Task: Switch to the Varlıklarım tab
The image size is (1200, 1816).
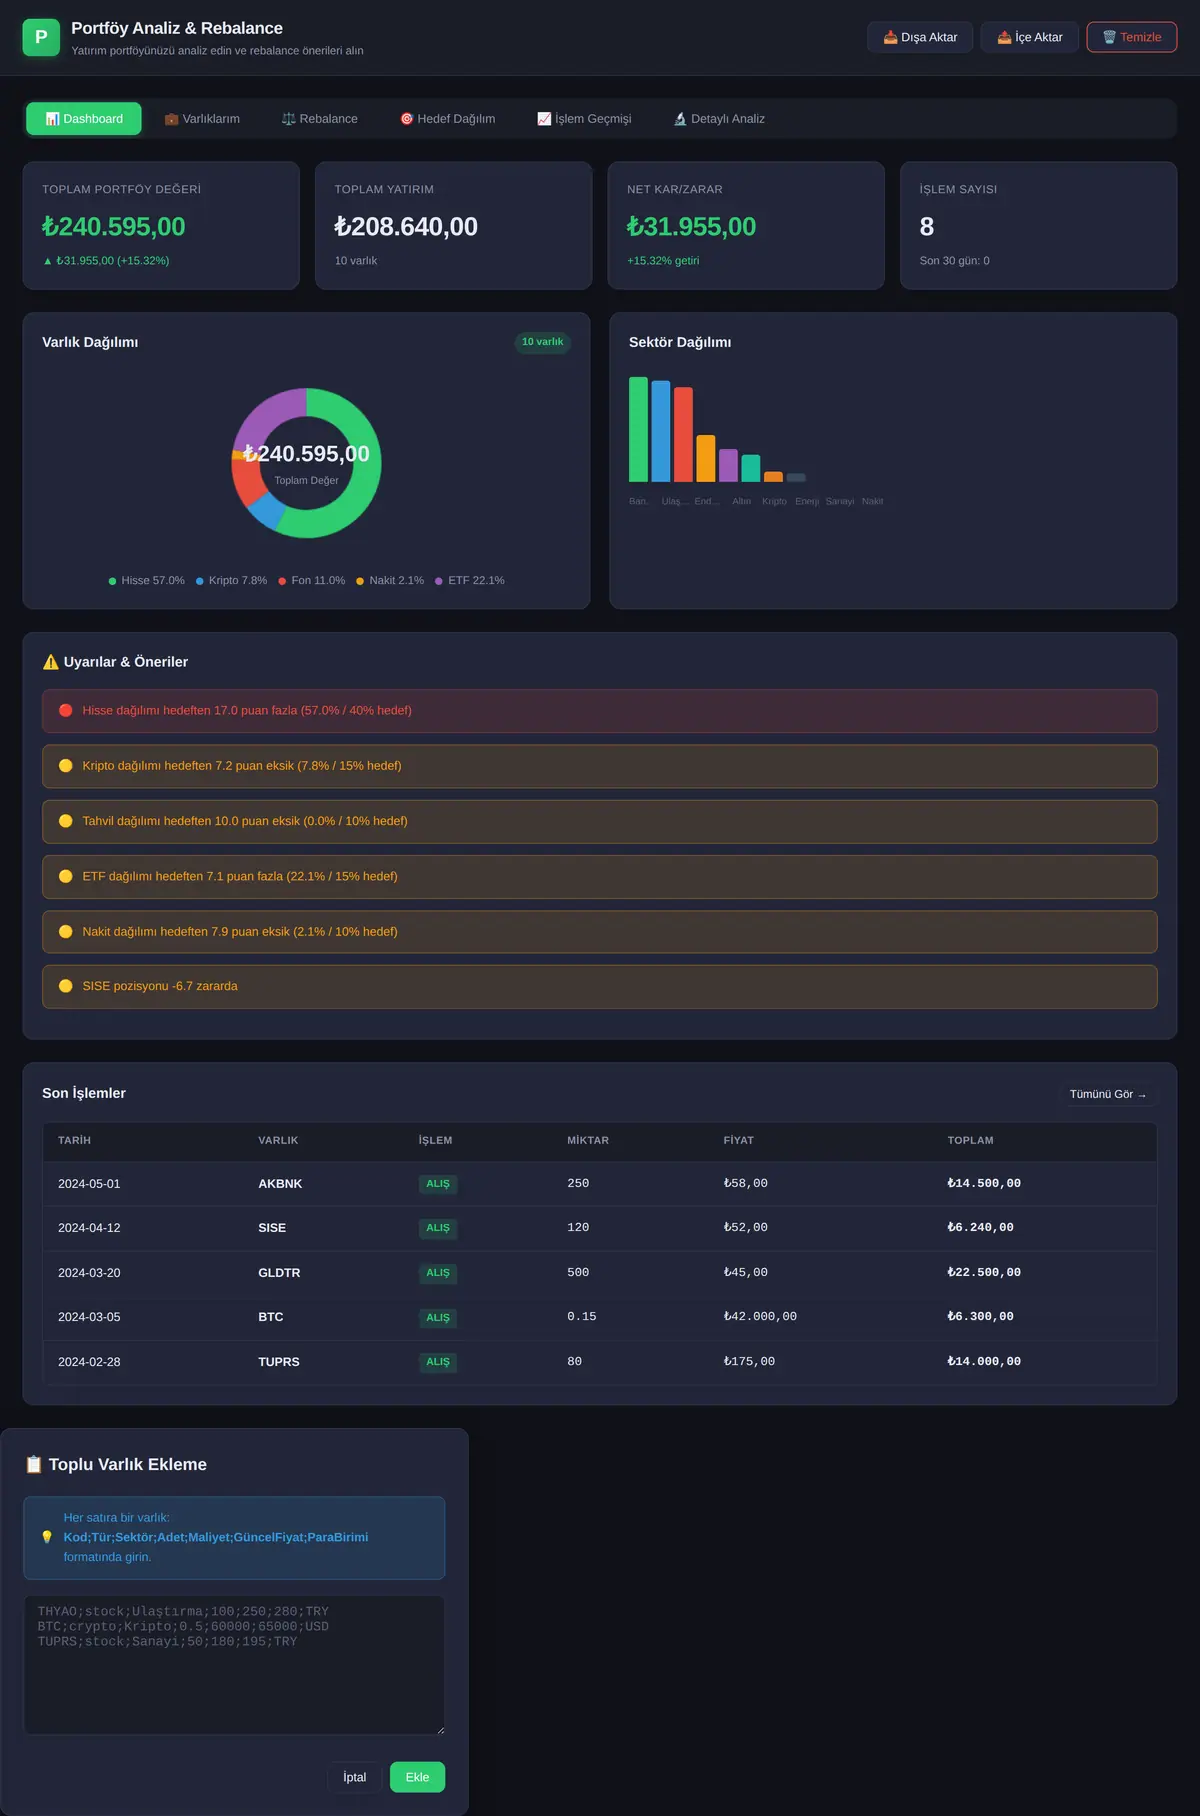Action: [202, 119]
